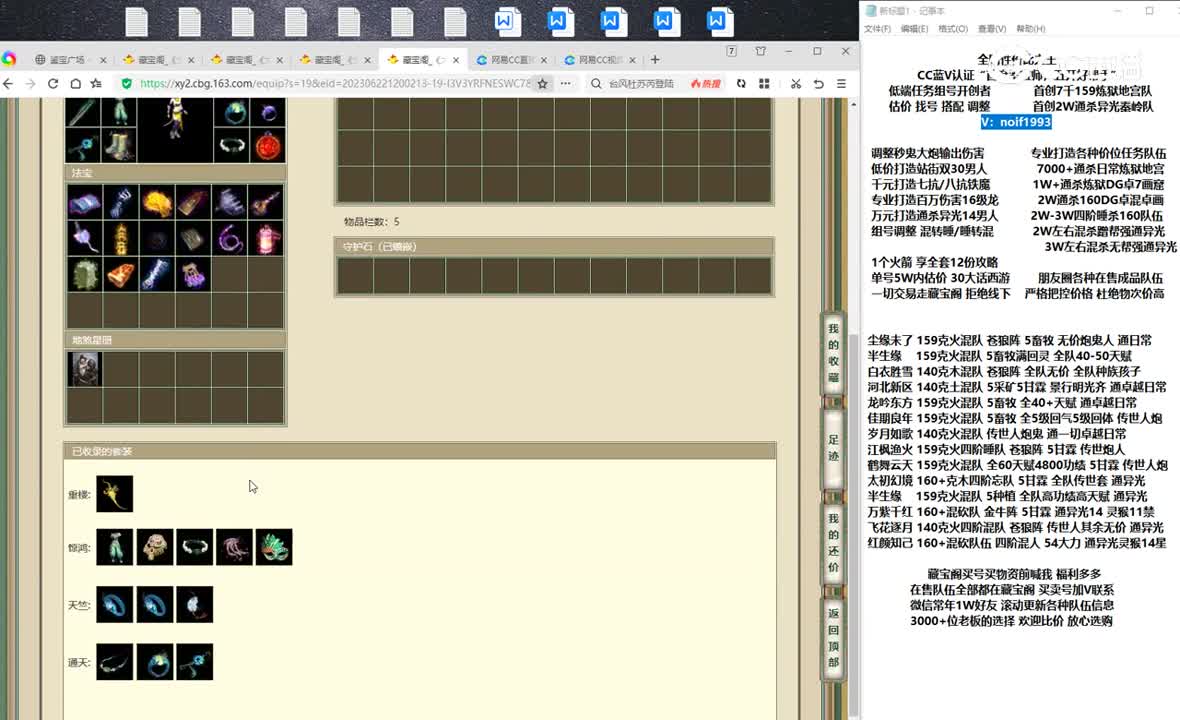Open 我的收藏 side button
1180x720 pixels.
(x=833, y=353)
